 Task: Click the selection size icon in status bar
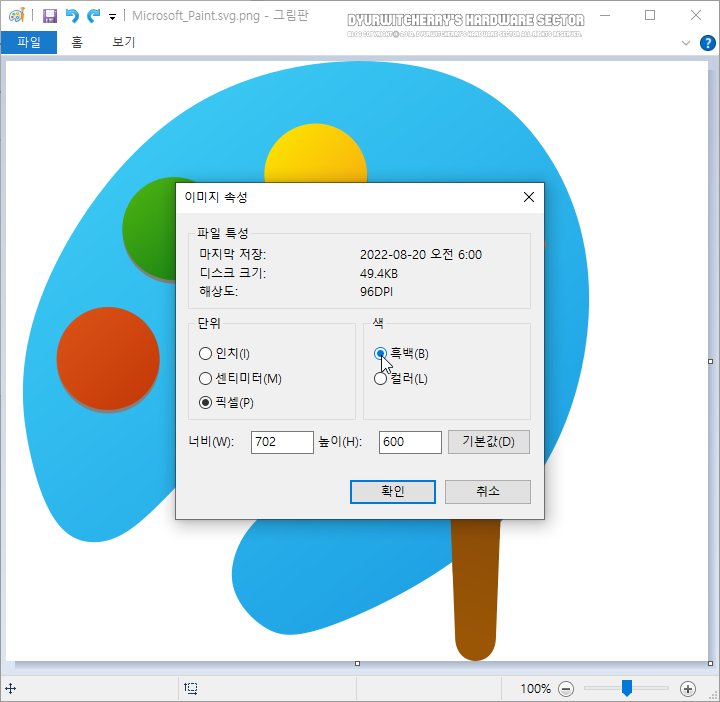pyautogui.click(x=191, y=688)
